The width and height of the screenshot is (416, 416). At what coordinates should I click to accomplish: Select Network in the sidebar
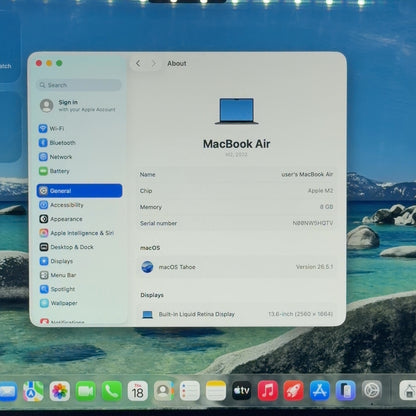pyautogui.click(x=55, y=157)
